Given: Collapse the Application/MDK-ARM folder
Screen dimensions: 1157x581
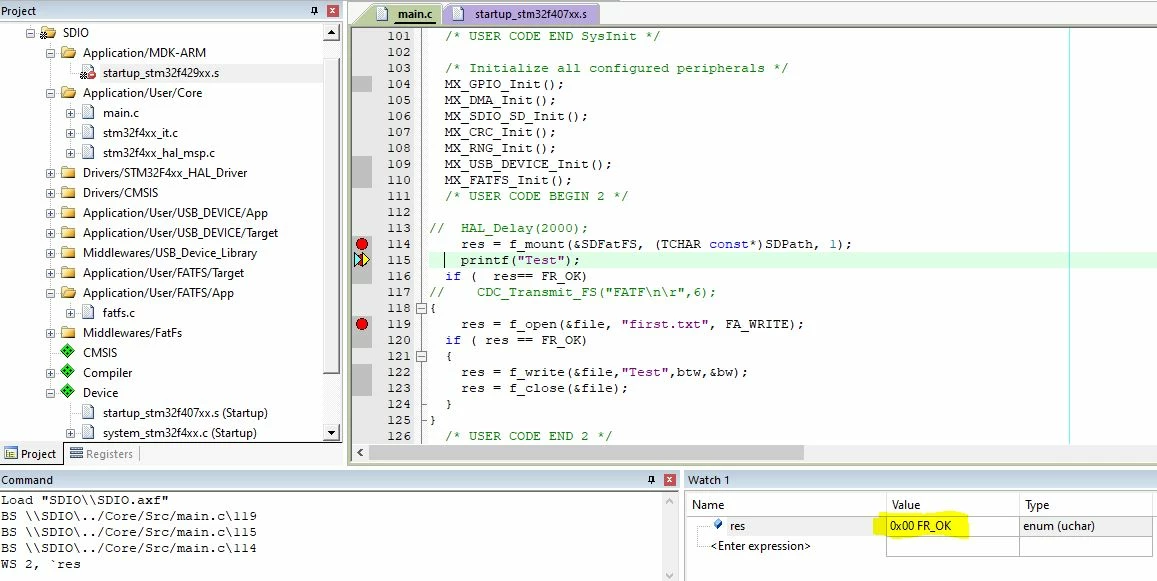Looking at the screenshot, I should pos(50,53).
